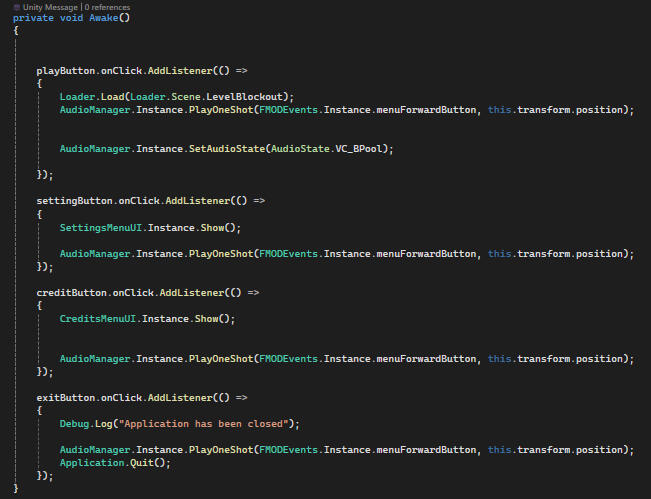The image size is (651, 499).
Task: Click the SettingsMenuUI class name
Action: pyautogui.click(x=101, y=227)
